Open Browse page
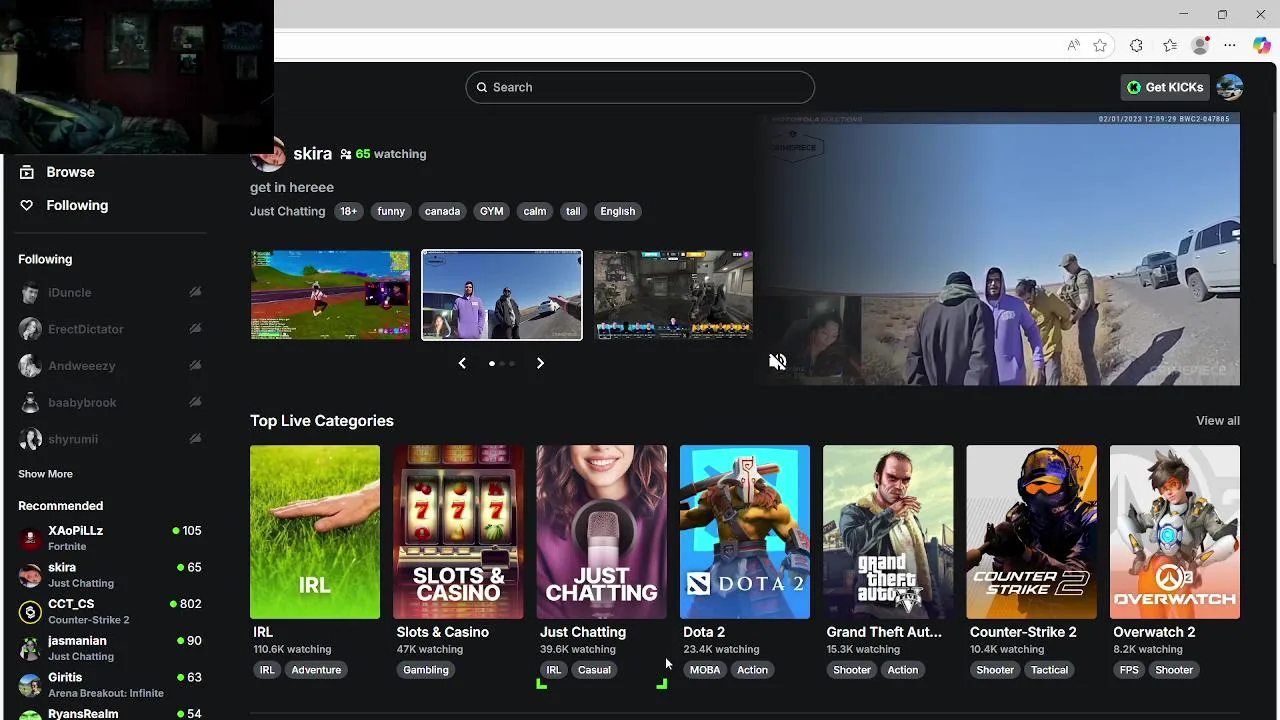Image resolution: width=1280 pixels, height=720 pixels. 70,172
